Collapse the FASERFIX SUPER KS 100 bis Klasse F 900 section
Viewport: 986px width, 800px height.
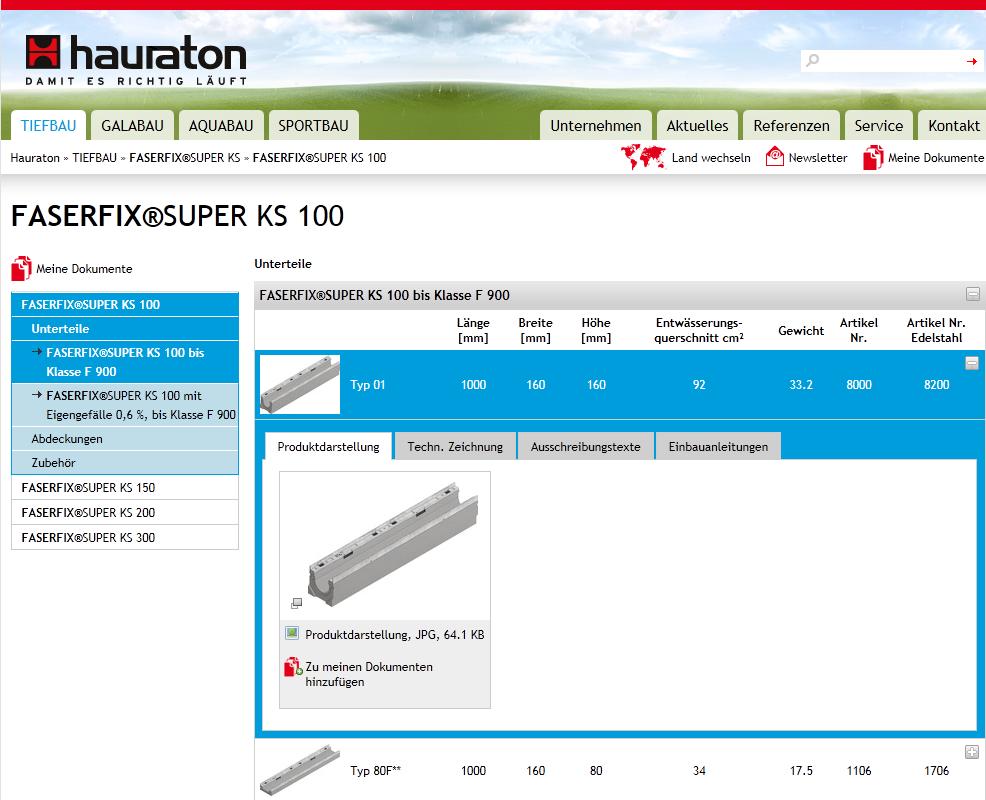(973, 294)
